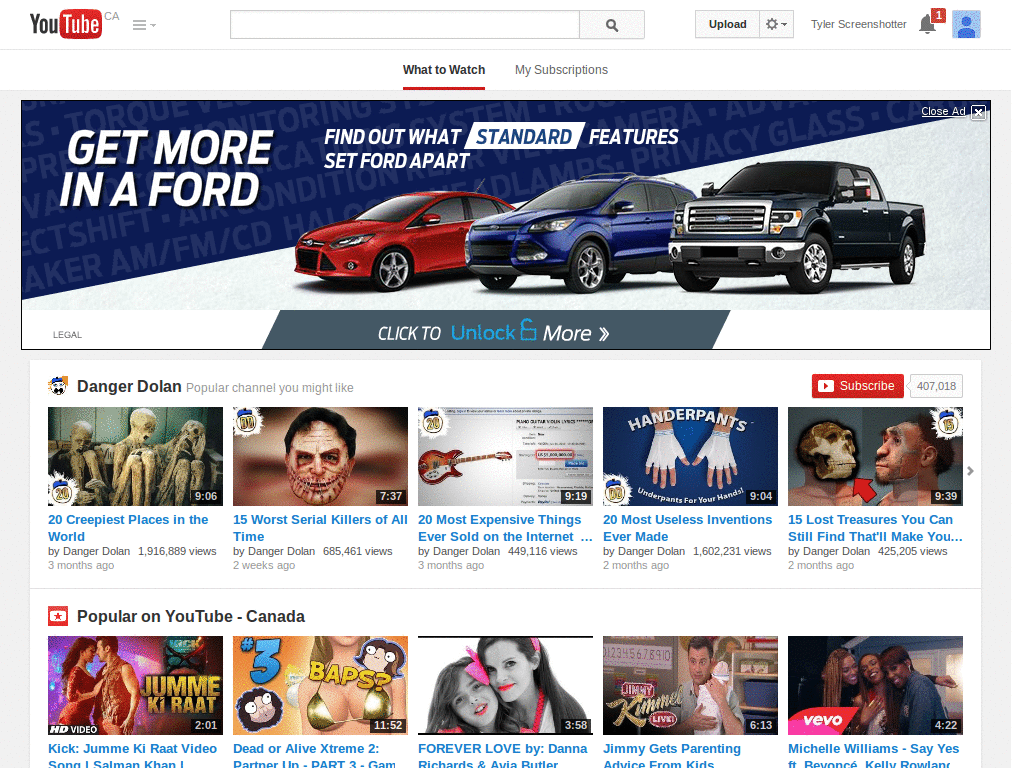Subscribe to Danger Dolan

tap(857, 386)
